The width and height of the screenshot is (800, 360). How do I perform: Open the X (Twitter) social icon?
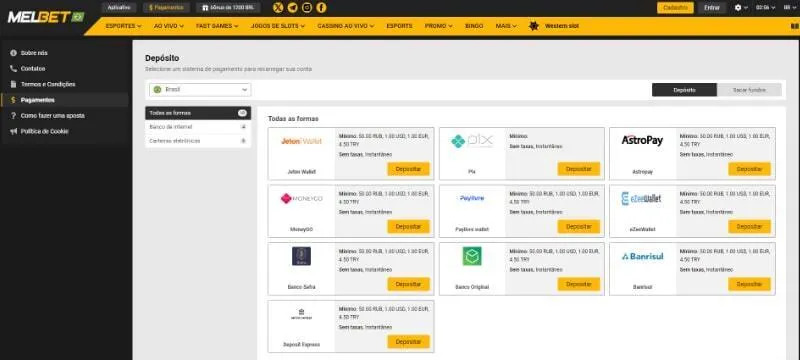point(278,8)
